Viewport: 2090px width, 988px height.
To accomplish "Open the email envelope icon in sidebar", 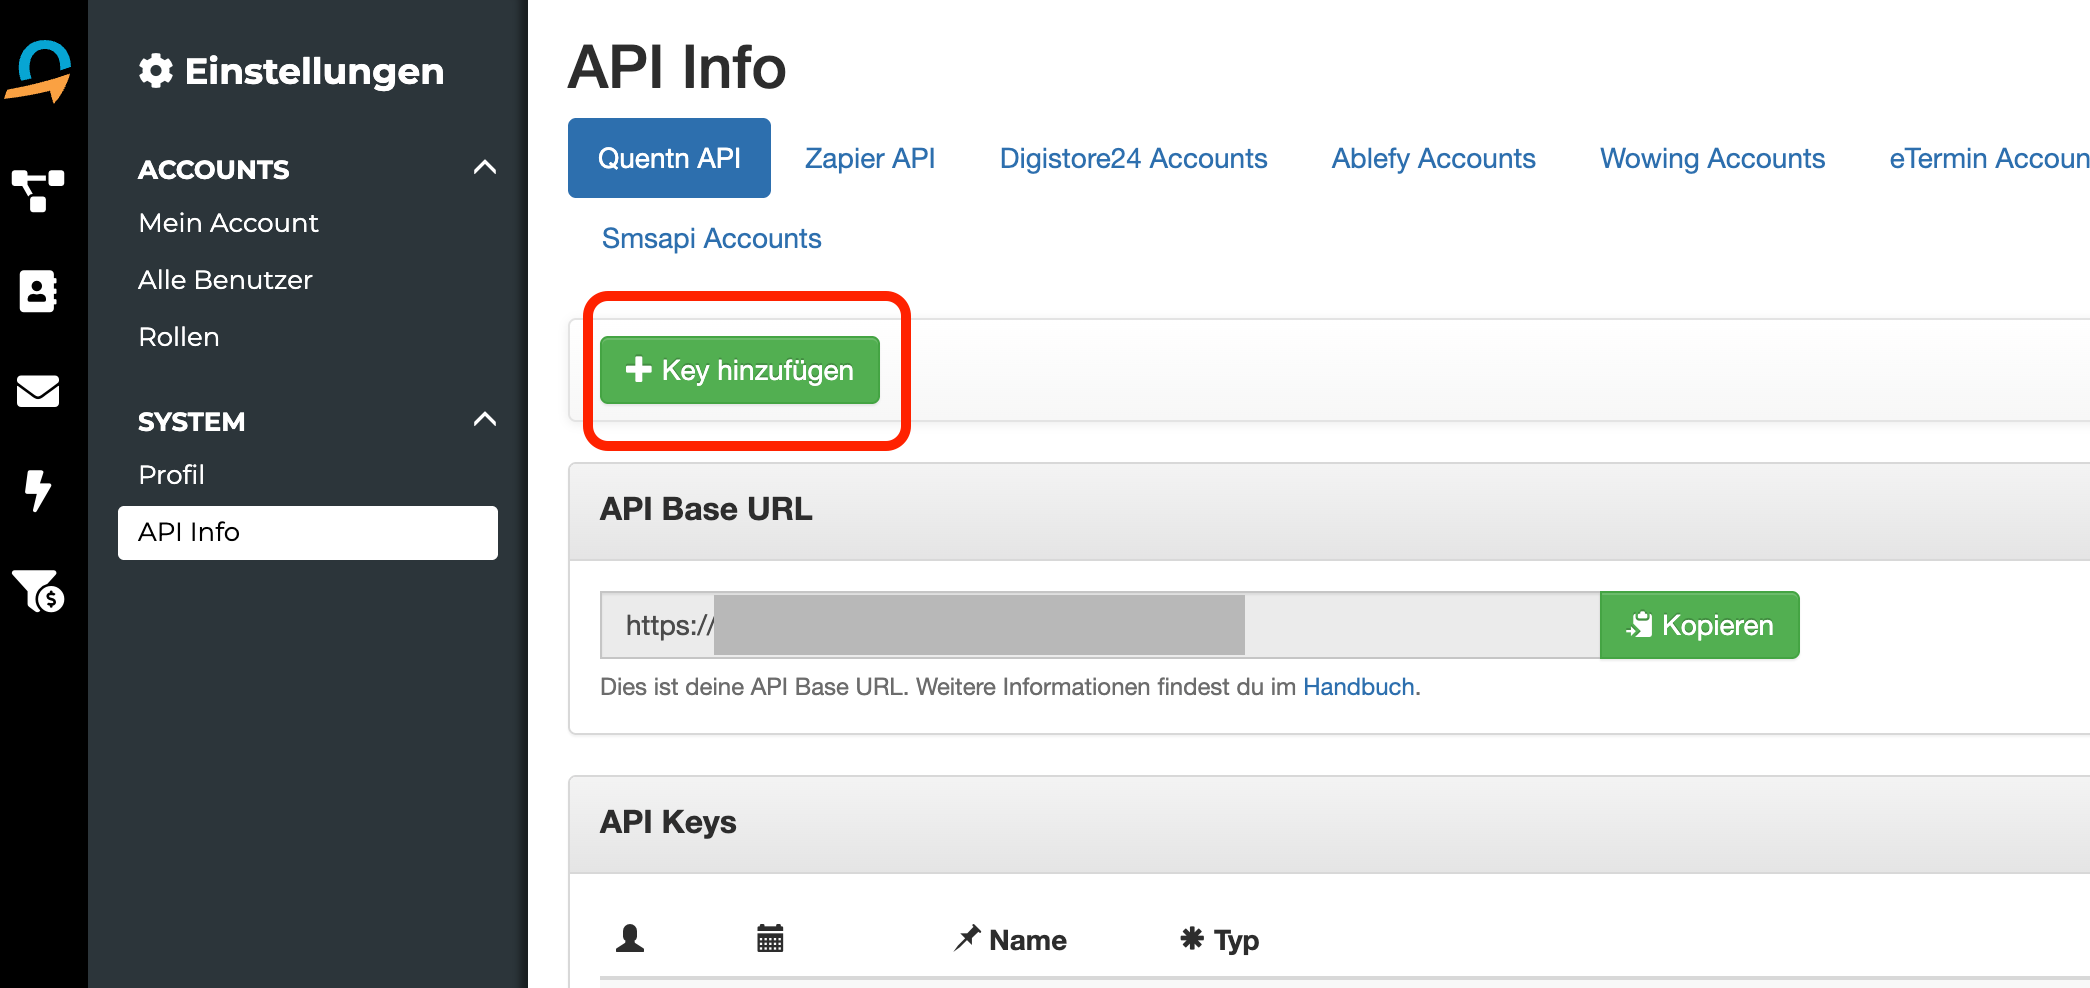I will (x=38, y=391).
